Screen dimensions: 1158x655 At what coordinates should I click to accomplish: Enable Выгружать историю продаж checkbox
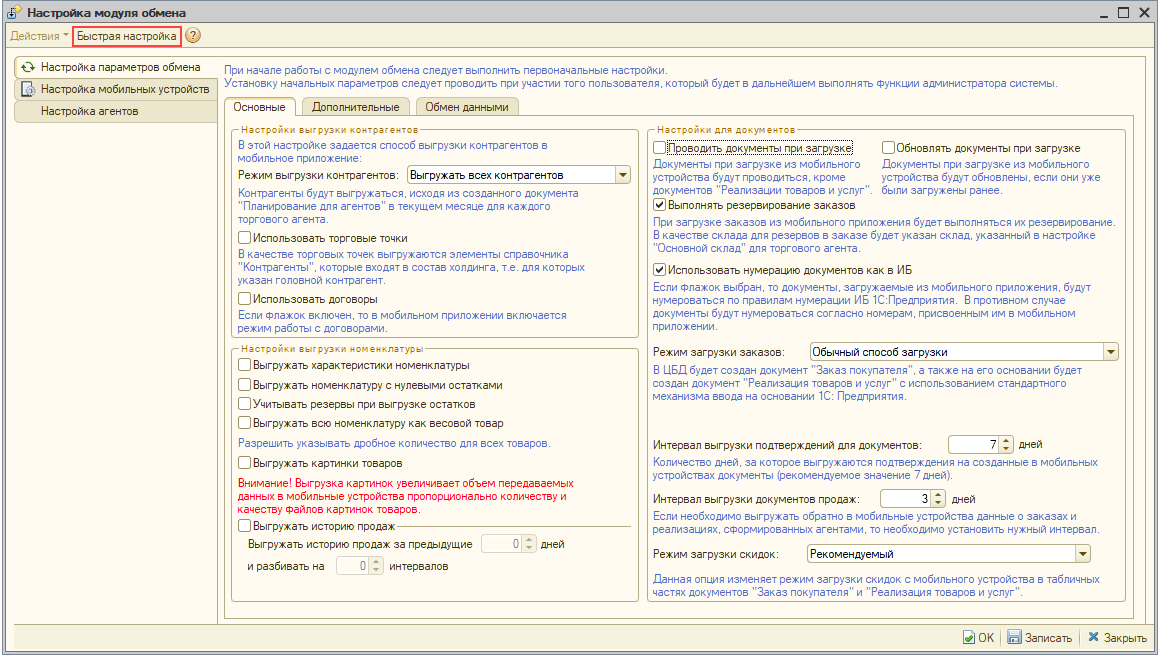[x=244, y=526]
